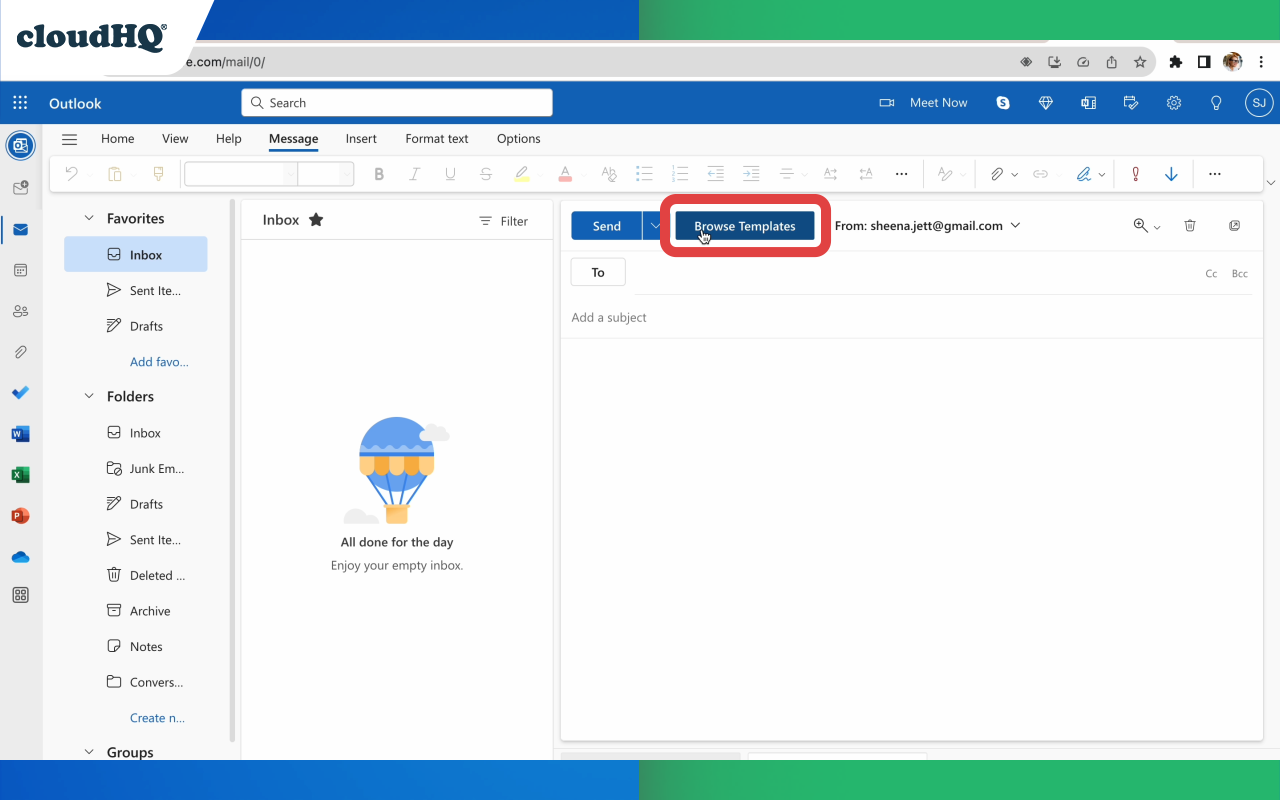This screenshot has width=1280, height=800.
Task: Toggle bold formatting
Action: coord(379,173)
